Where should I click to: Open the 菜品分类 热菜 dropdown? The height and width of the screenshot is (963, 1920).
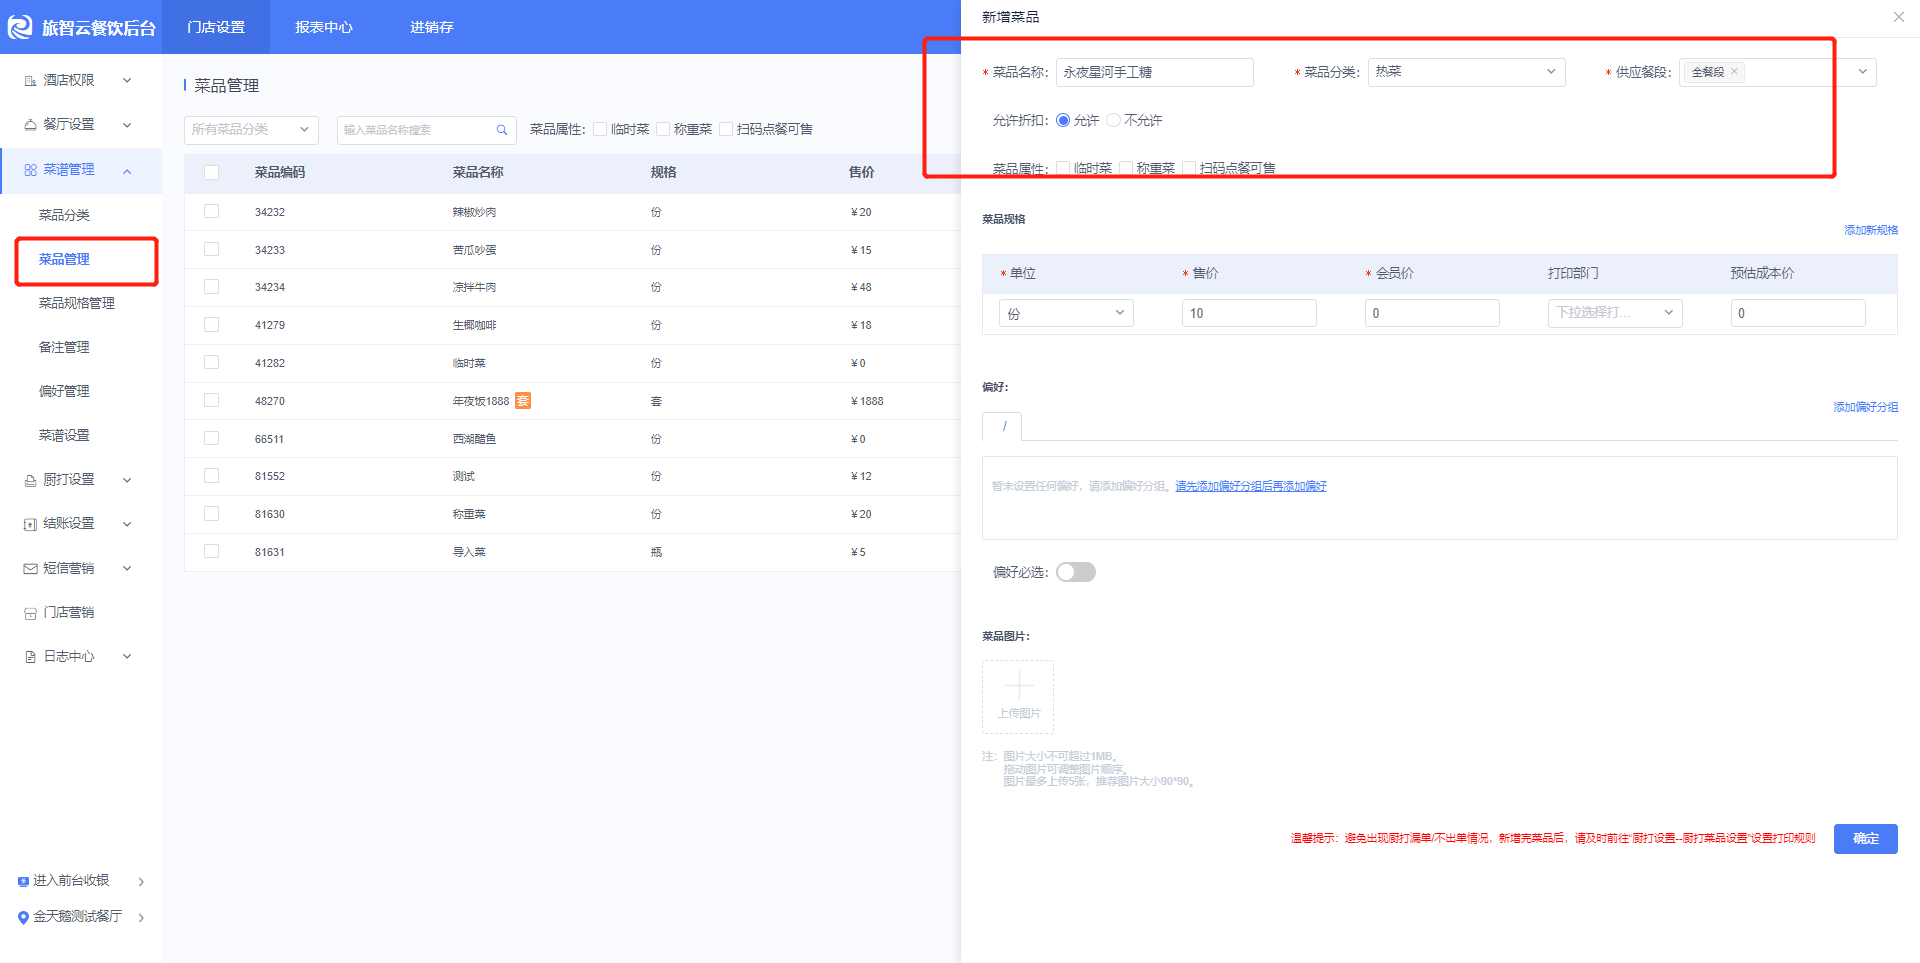click(x=1466, y=72)
